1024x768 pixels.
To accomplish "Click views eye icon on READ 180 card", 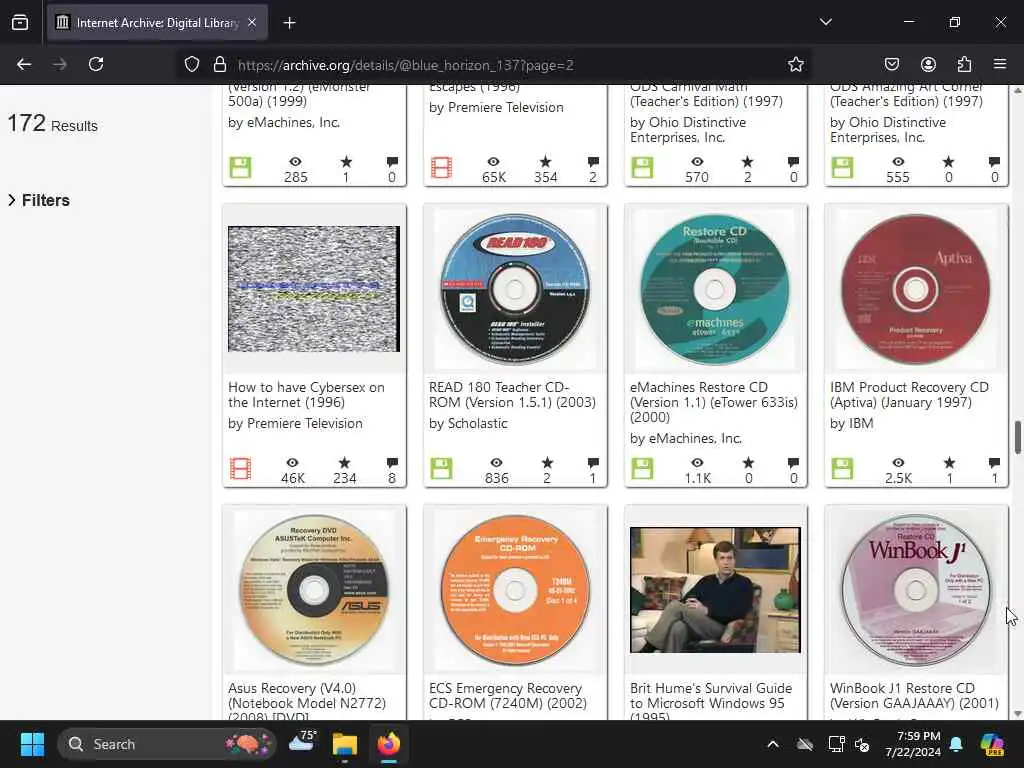I will 496,462.
